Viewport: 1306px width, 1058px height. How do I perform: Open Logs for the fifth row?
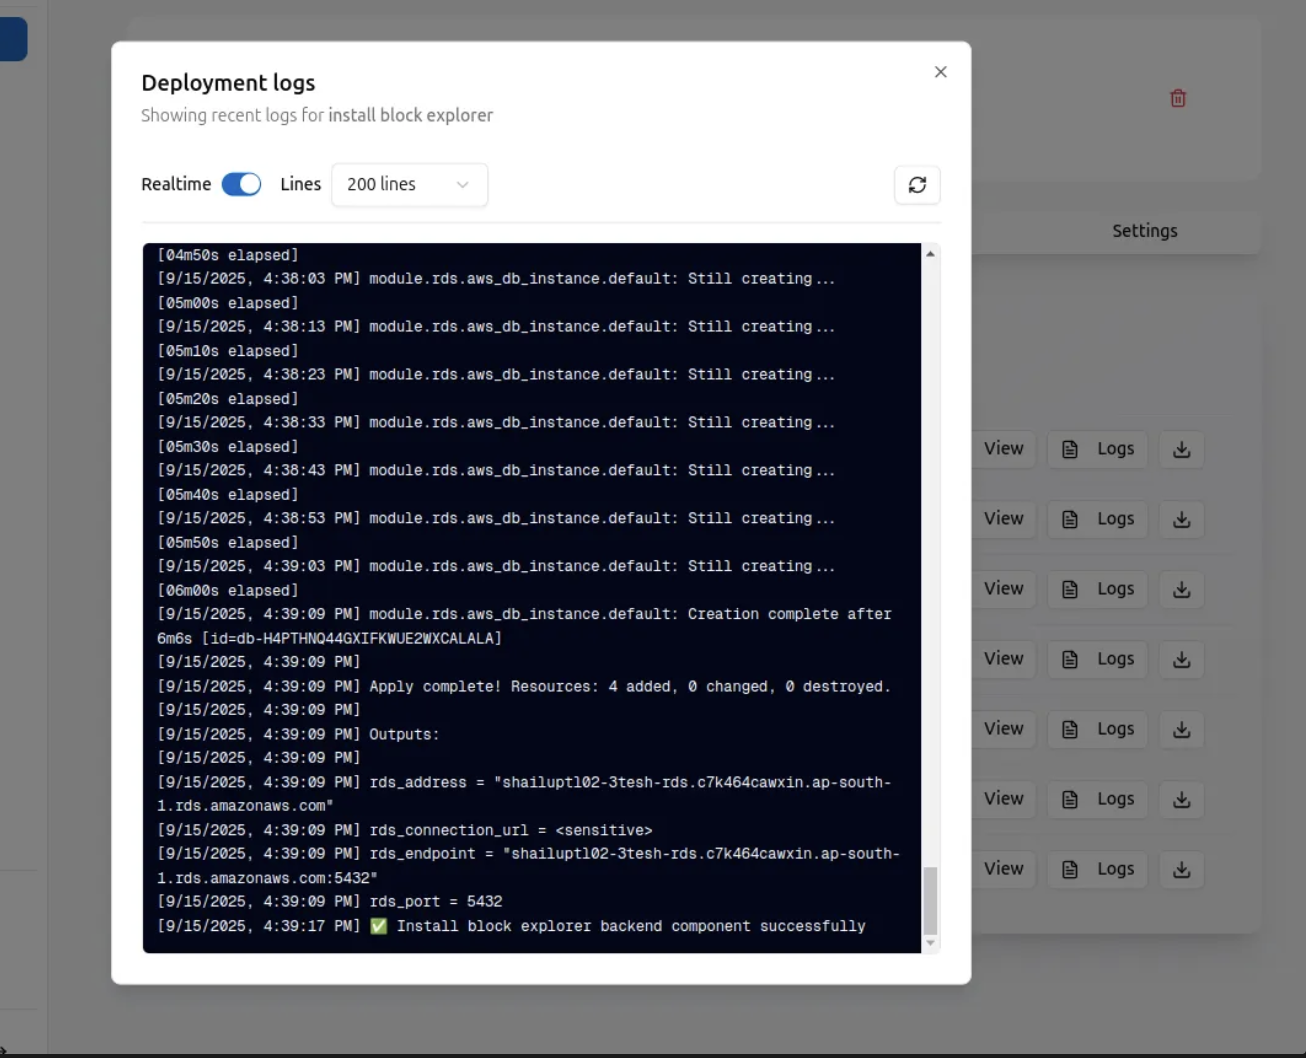coord(1099,729)
